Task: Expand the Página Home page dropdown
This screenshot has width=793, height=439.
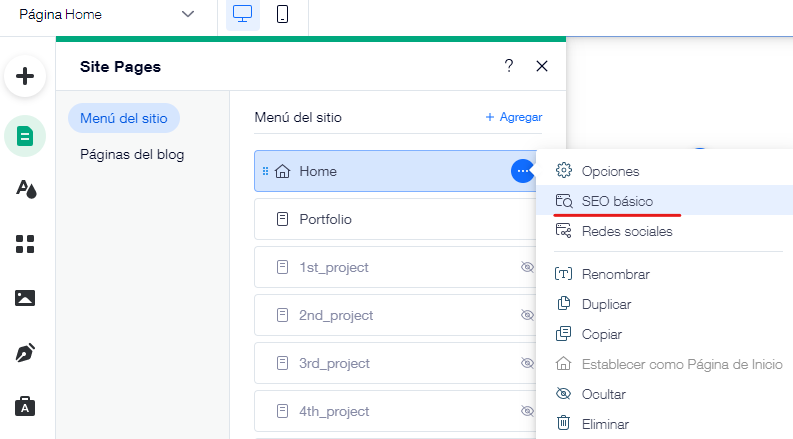Action: click(x=187, y=15)
